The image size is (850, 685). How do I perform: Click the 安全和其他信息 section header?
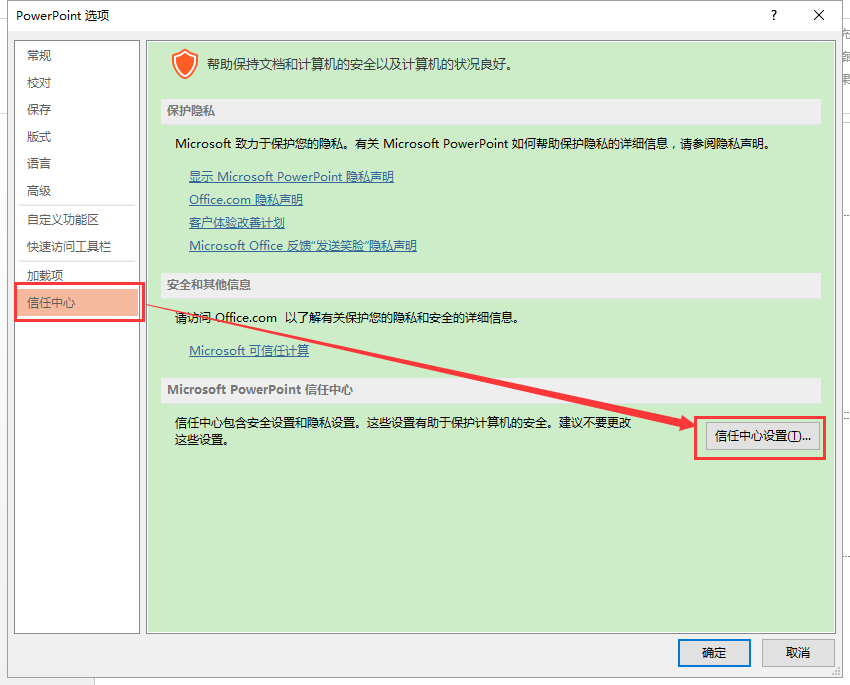491,285
